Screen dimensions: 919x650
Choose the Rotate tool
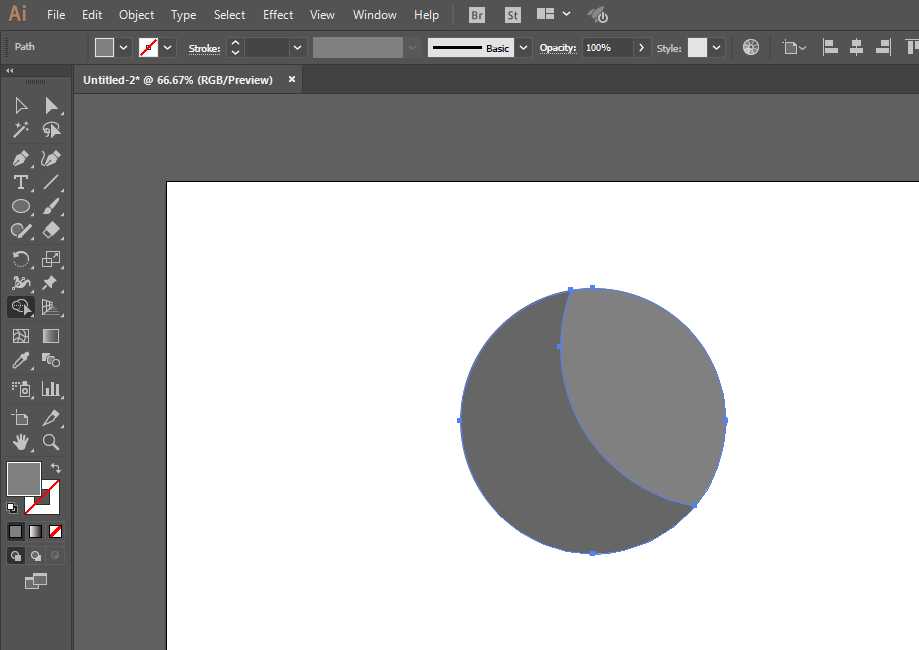(x=20, y=259)
